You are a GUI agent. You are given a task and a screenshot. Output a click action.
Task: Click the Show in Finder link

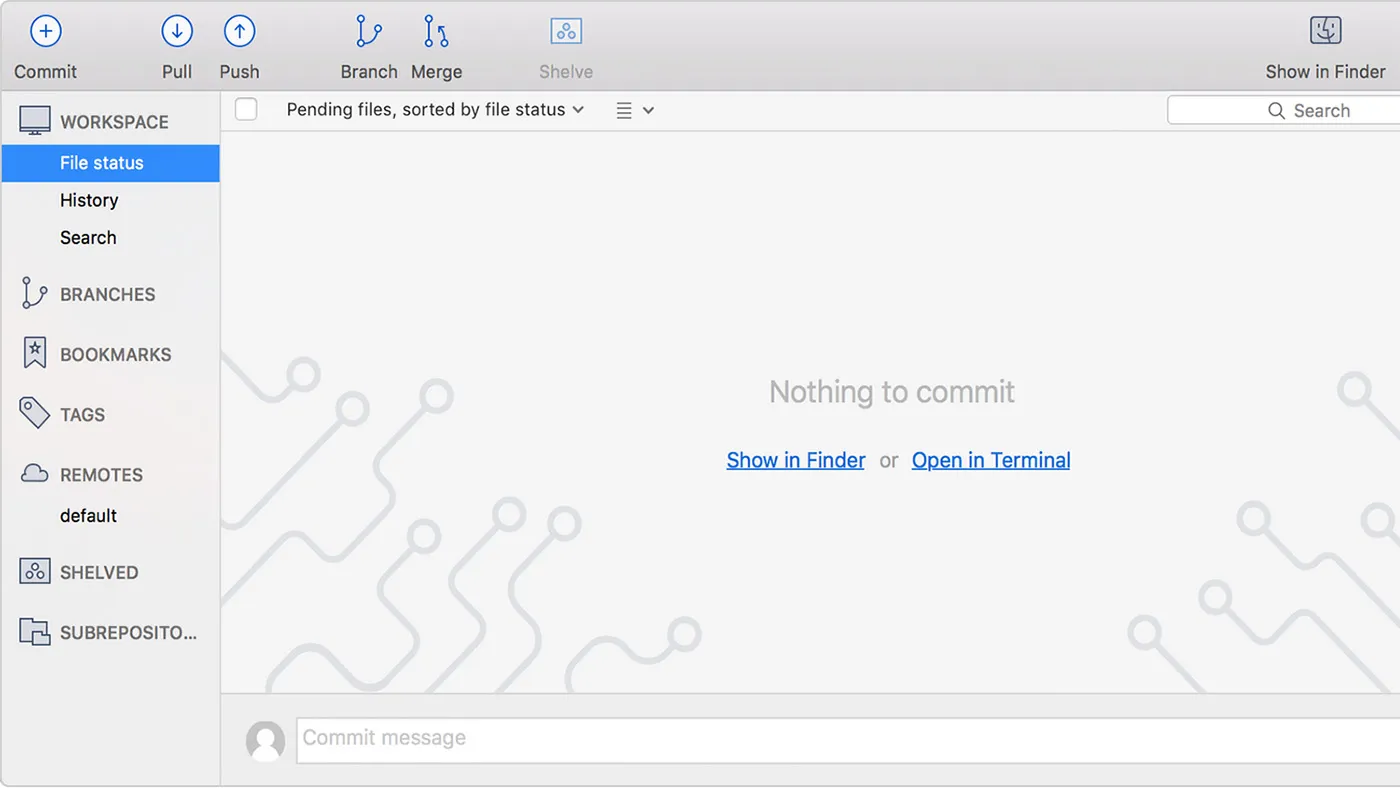[795, 461]
